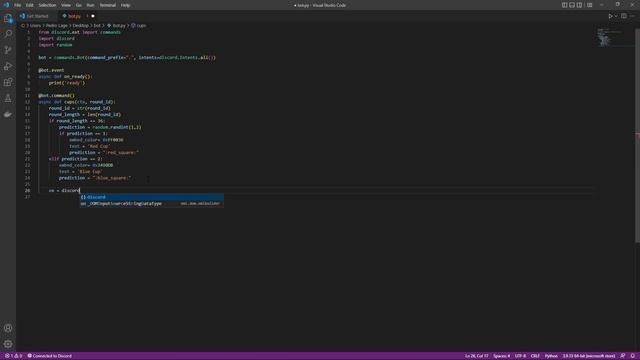Toggle the secondary side bar layout button
Image resolution: width=640 pixels, height=360 pixels.
tap(579, 5)
